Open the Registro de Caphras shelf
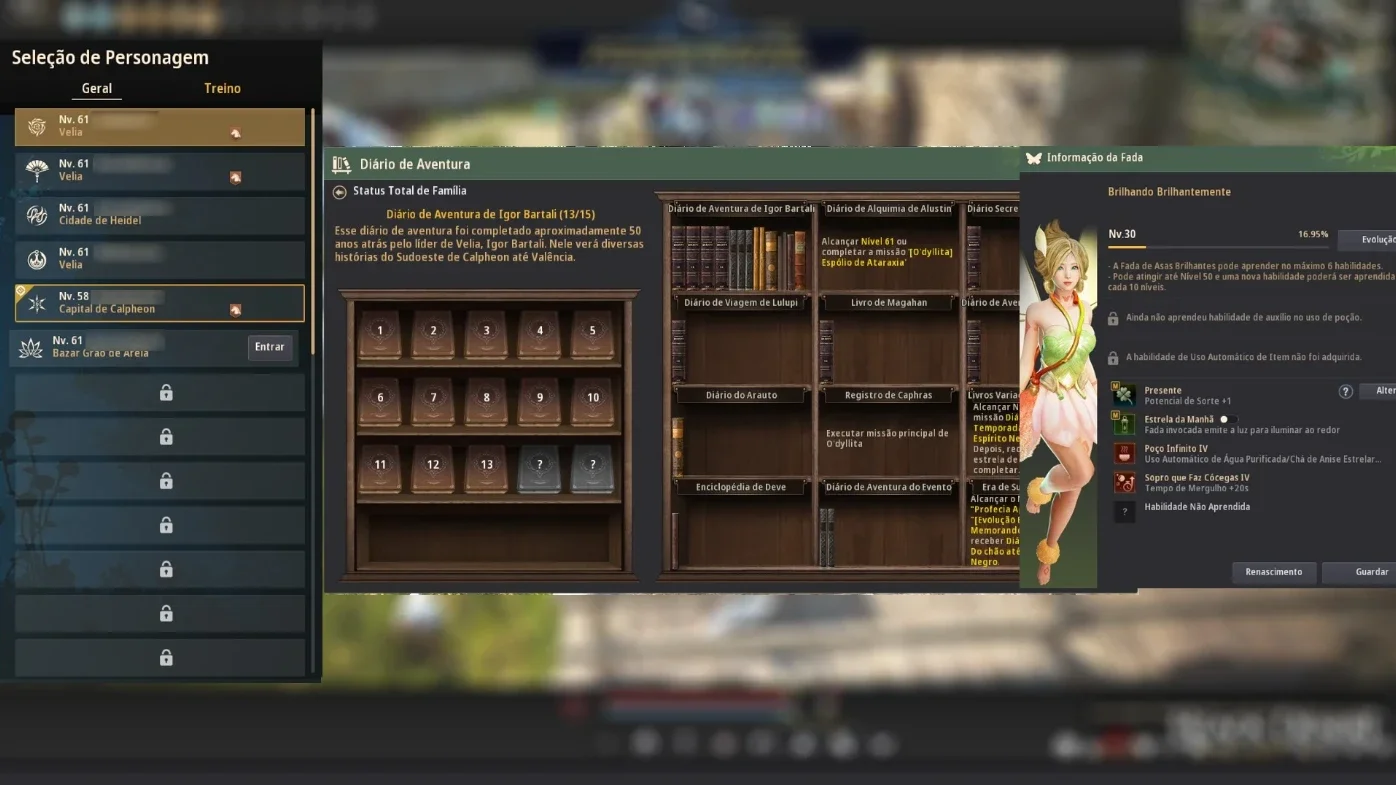This screenshot has width=1396, height=785. tap(888, 432)
